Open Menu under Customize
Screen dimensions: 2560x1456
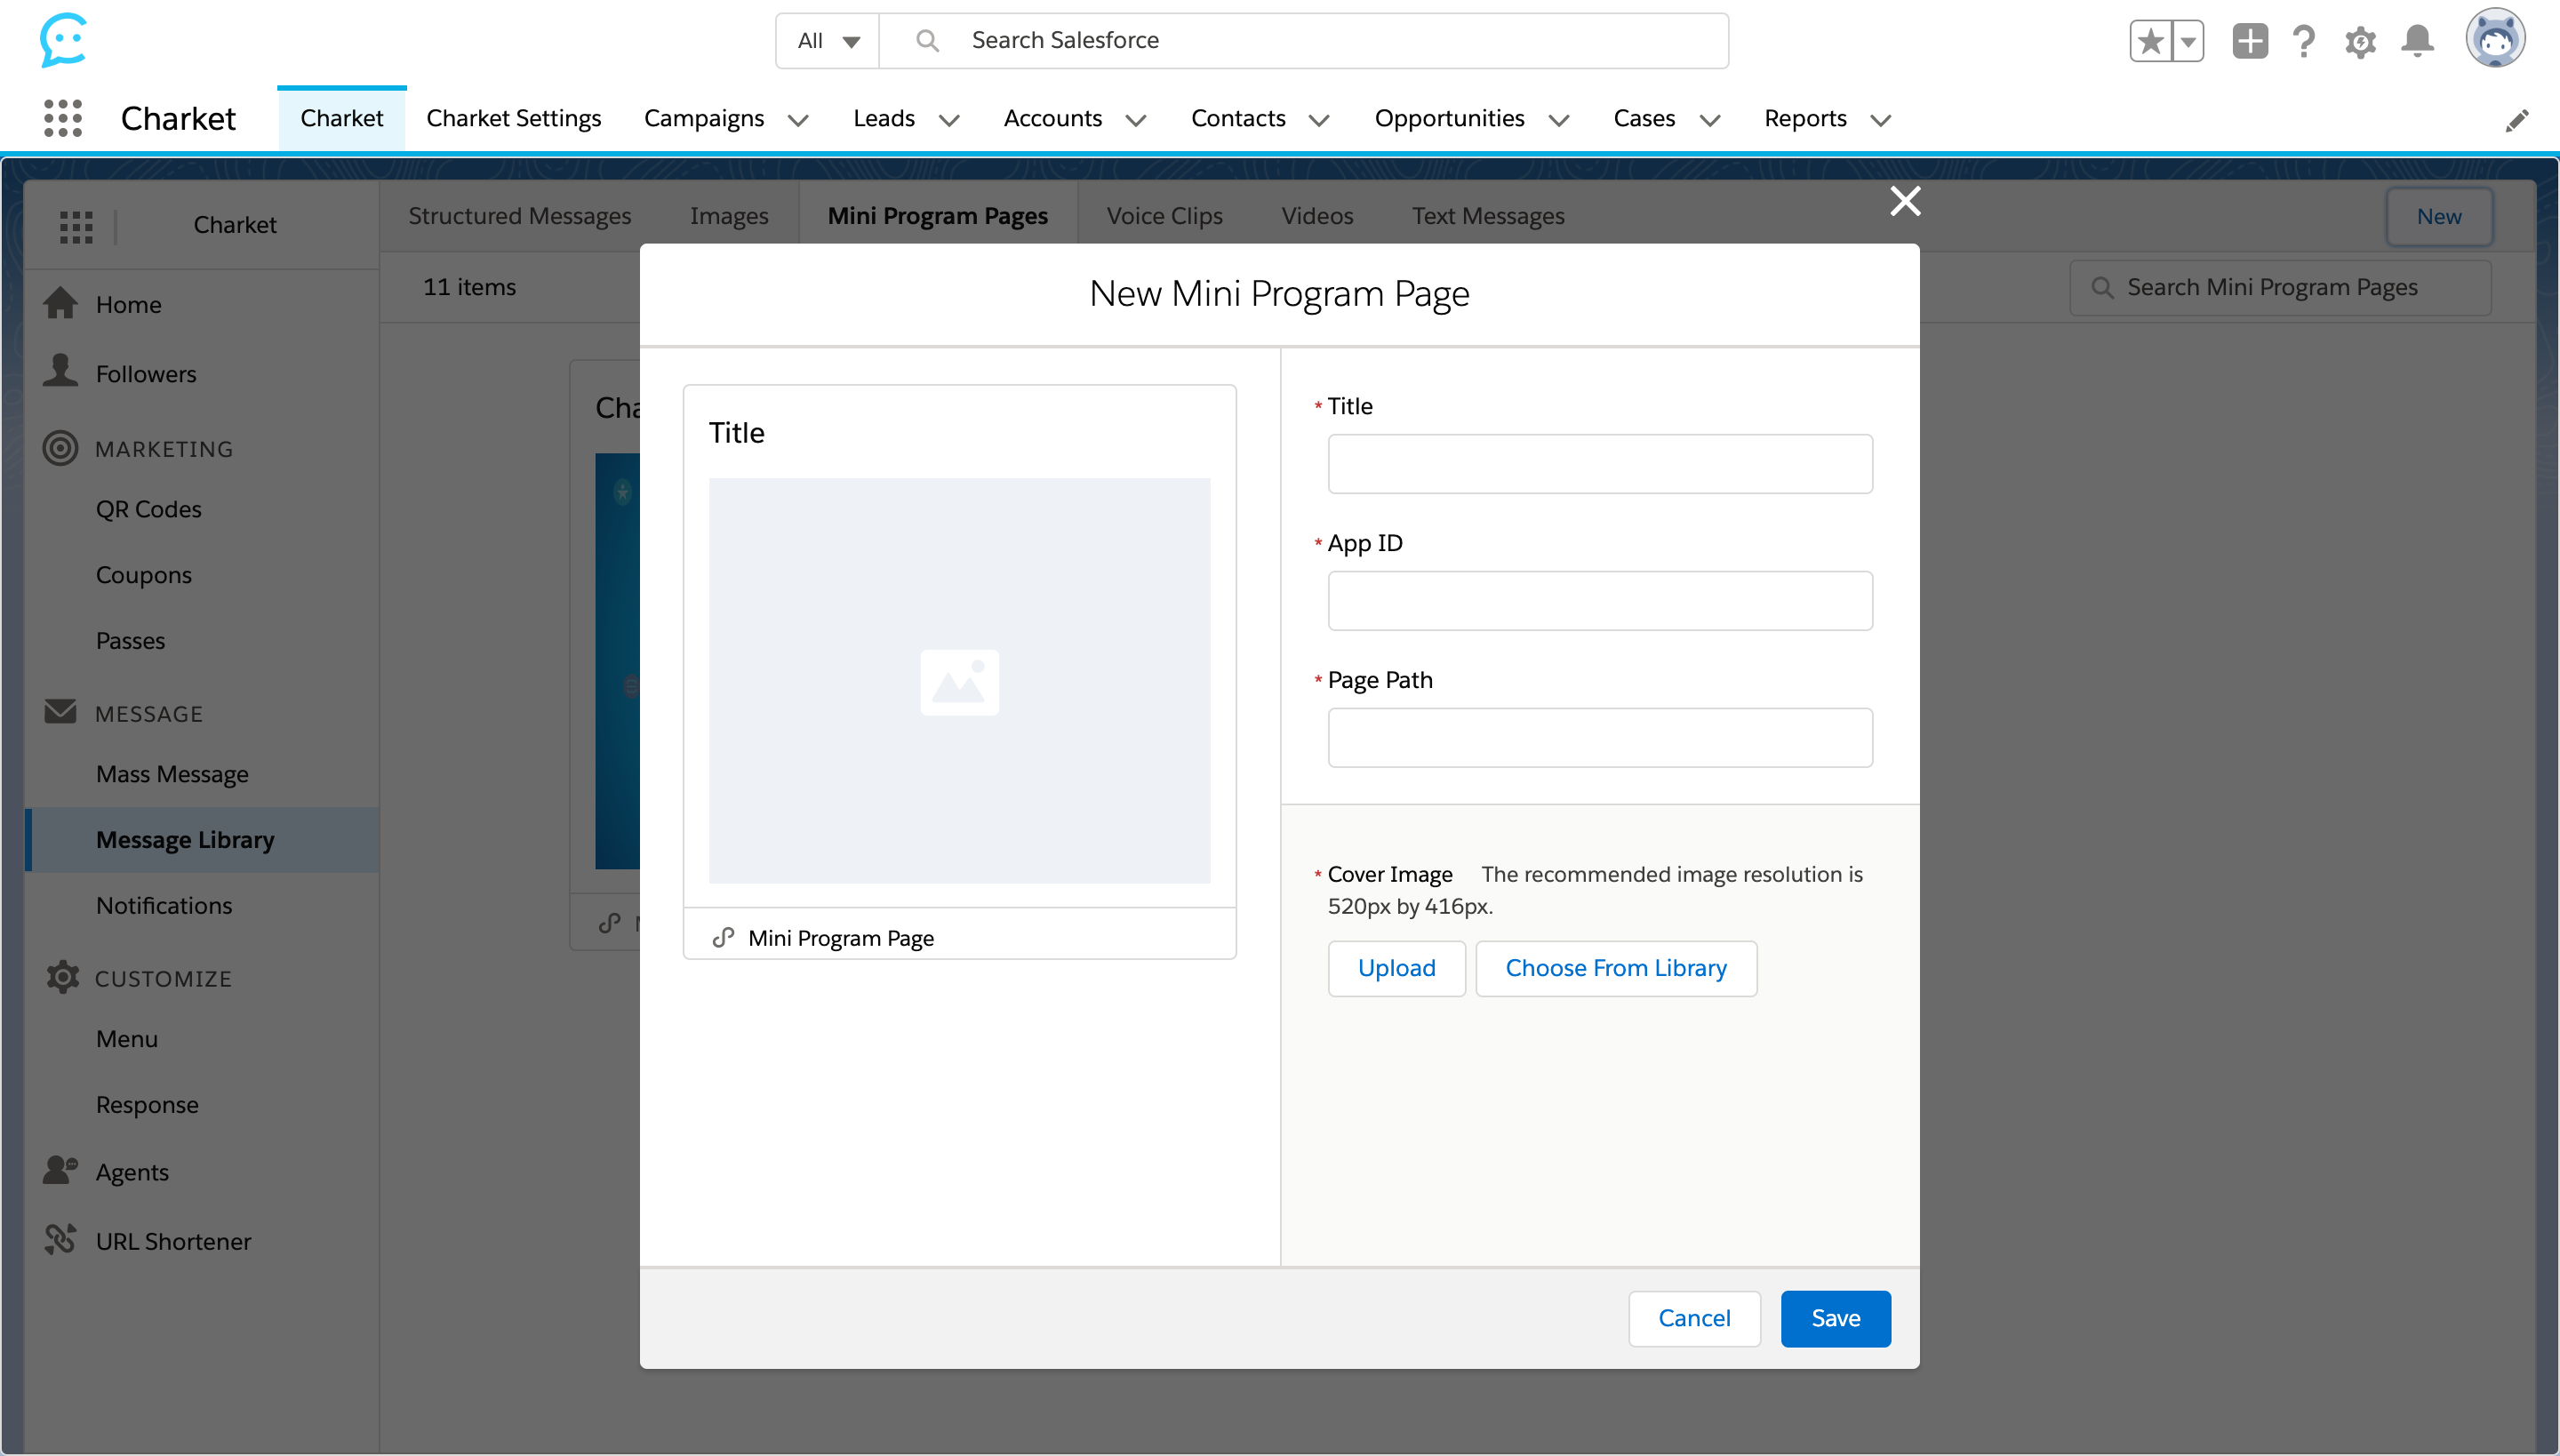pos(126,1039)
